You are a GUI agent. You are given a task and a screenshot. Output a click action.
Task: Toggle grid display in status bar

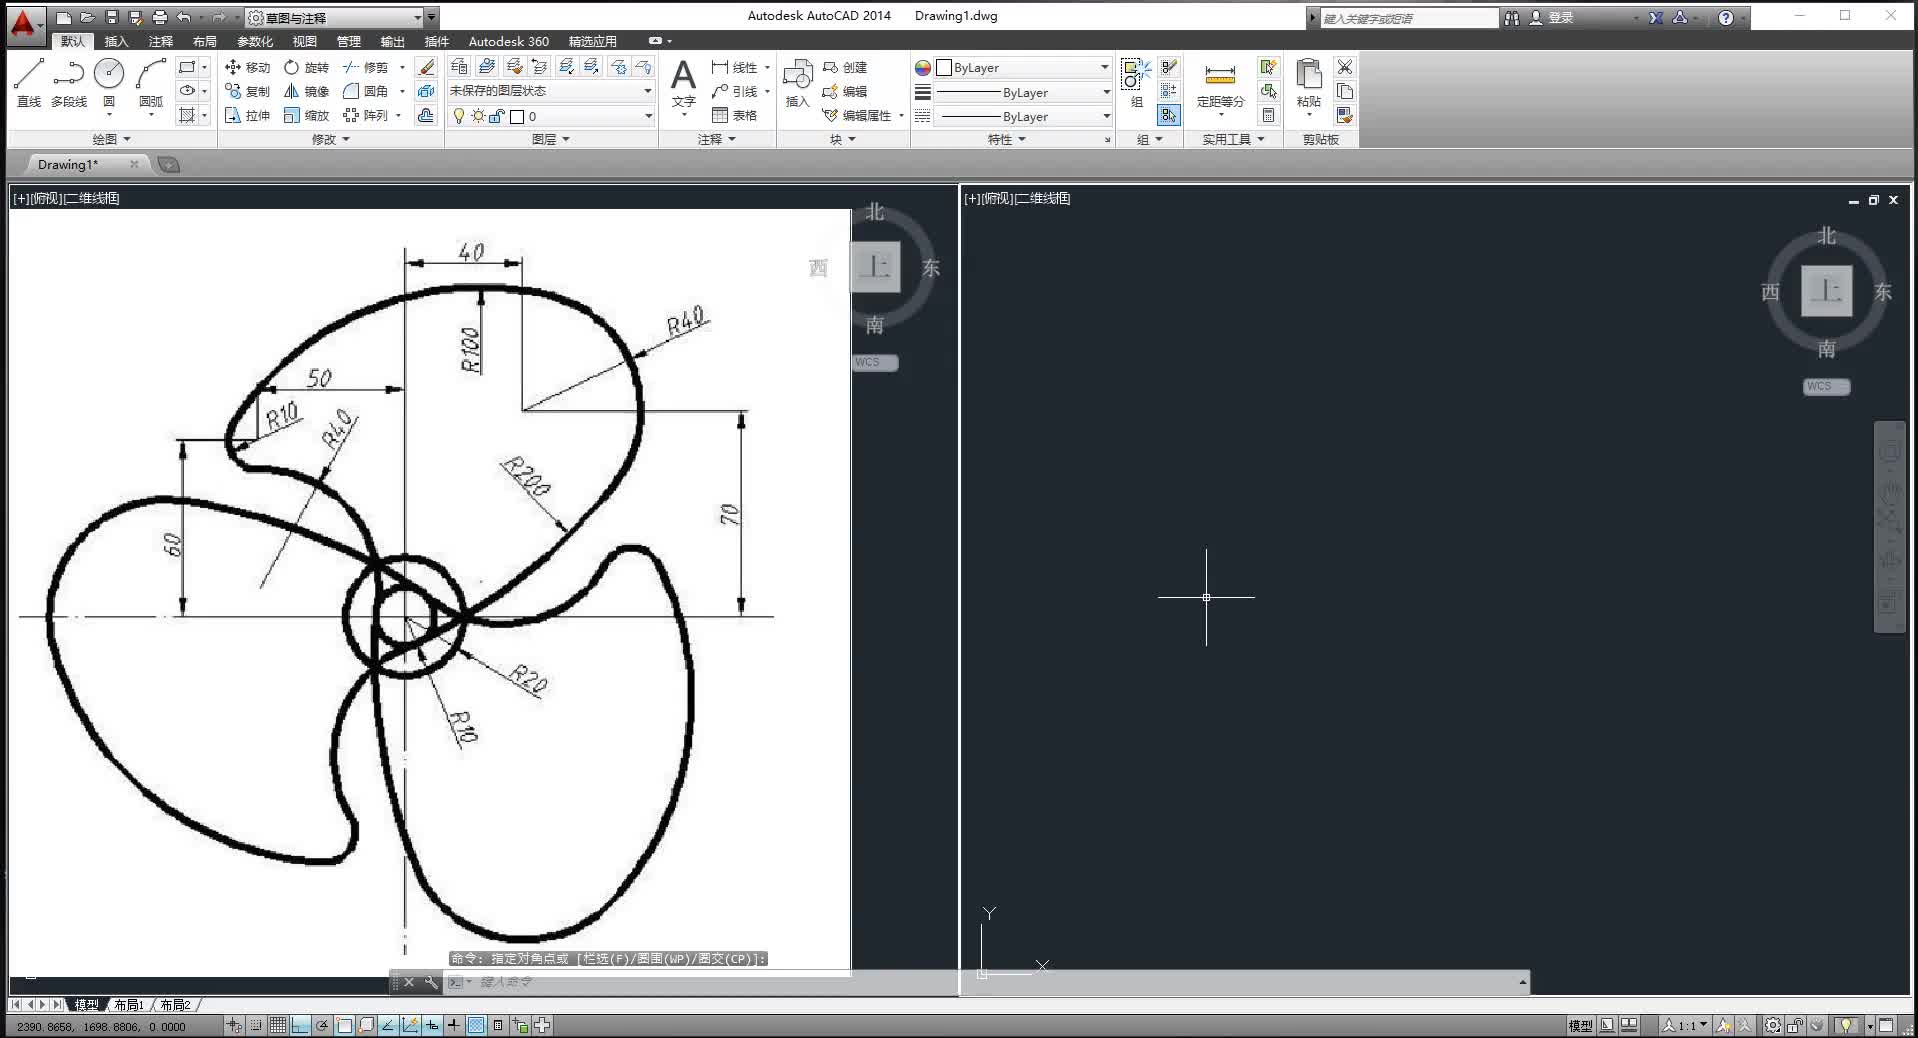tap(278, 1025)
